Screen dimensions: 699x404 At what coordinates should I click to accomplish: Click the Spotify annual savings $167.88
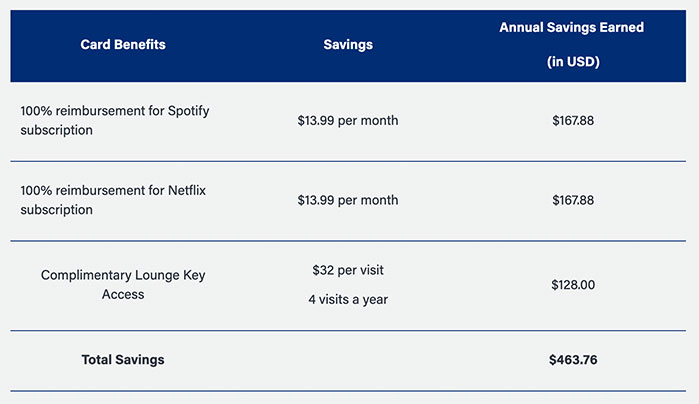click(573, 120)
